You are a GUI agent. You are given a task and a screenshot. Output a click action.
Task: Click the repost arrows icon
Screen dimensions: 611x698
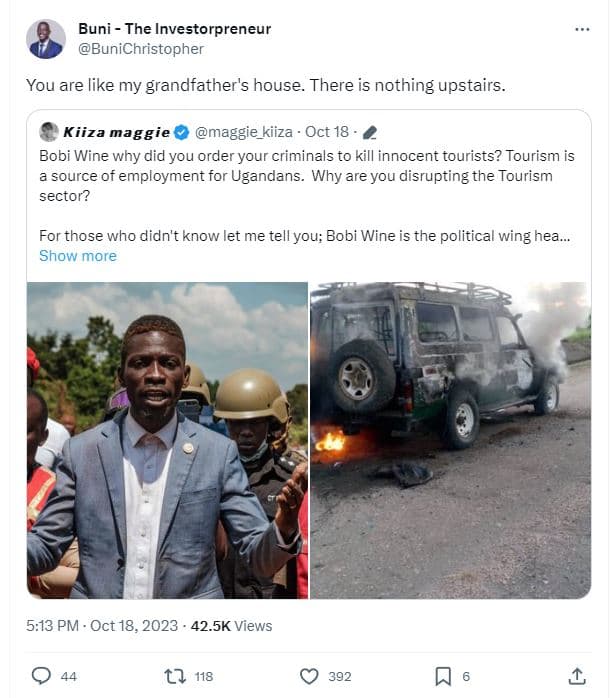click(173, 676)
